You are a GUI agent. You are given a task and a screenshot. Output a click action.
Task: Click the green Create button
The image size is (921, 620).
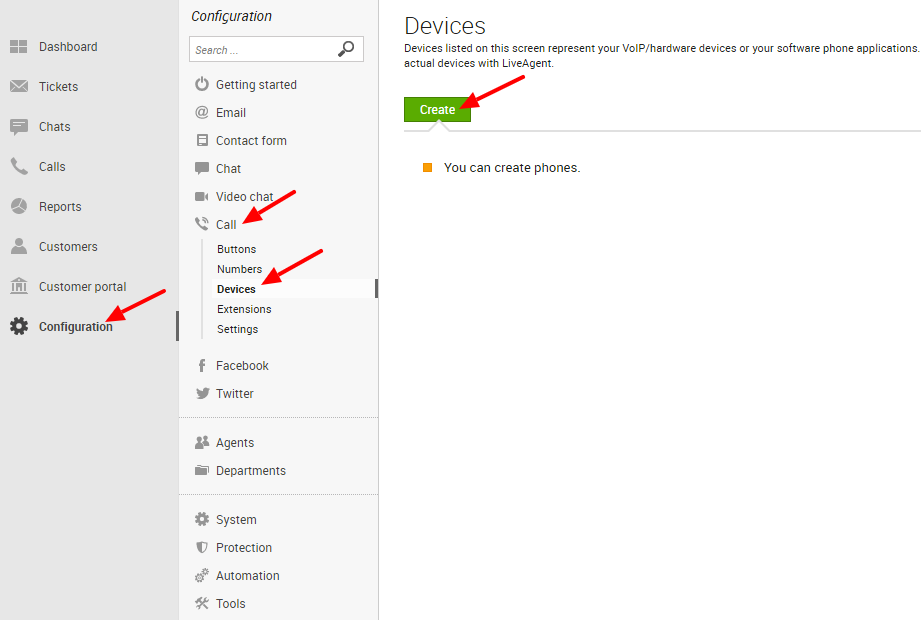click(438, 109)
